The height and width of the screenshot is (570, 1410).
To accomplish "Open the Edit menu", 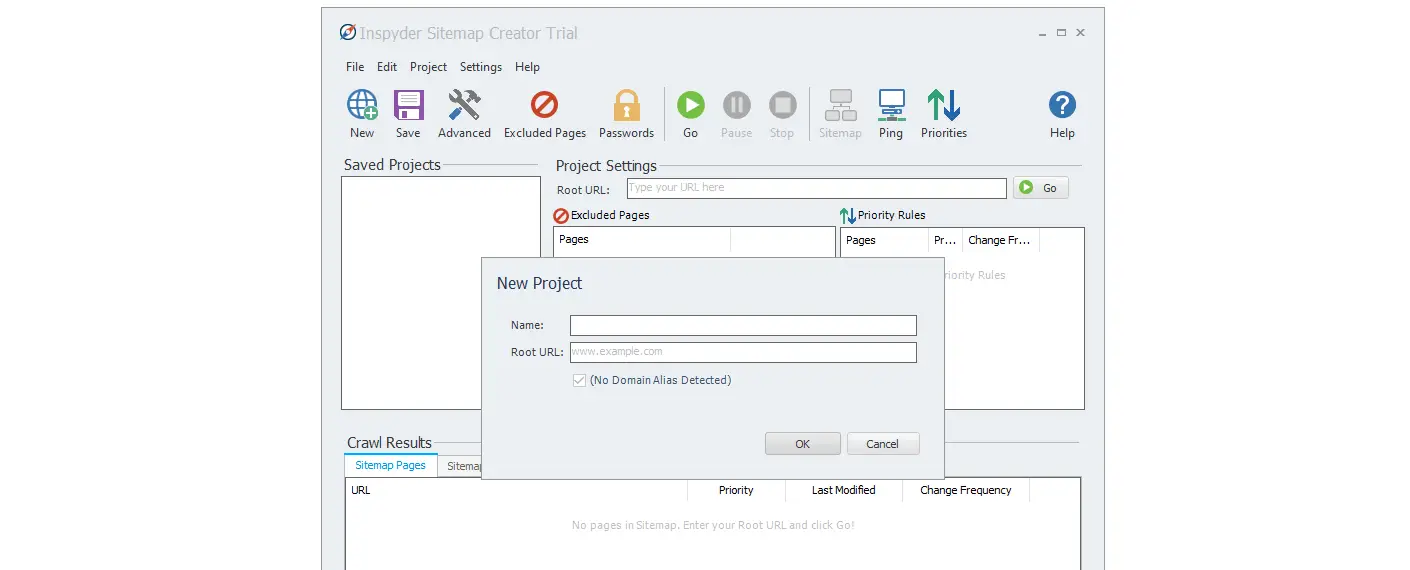I will 387,67.
